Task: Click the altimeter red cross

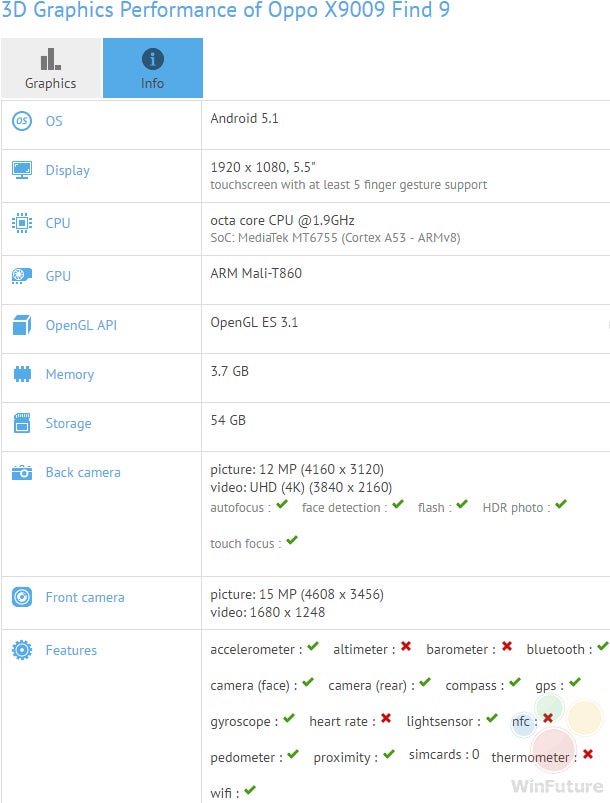Action: click(406, 646)
